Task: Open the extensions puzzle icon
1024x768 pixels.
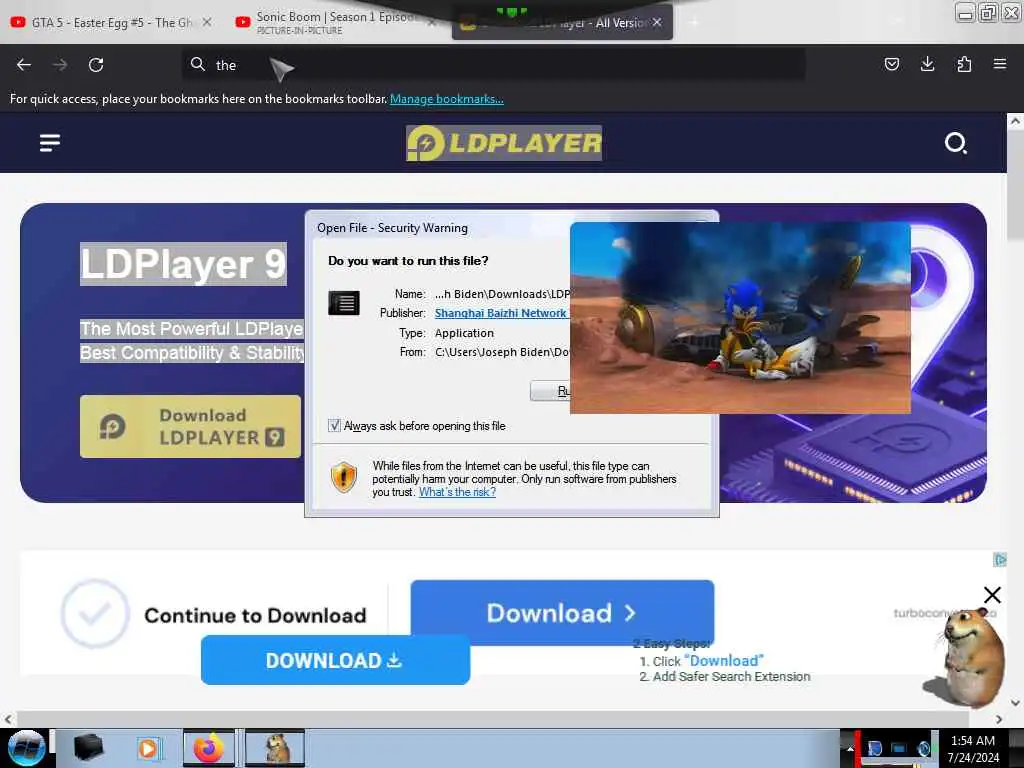Action: 964,64
